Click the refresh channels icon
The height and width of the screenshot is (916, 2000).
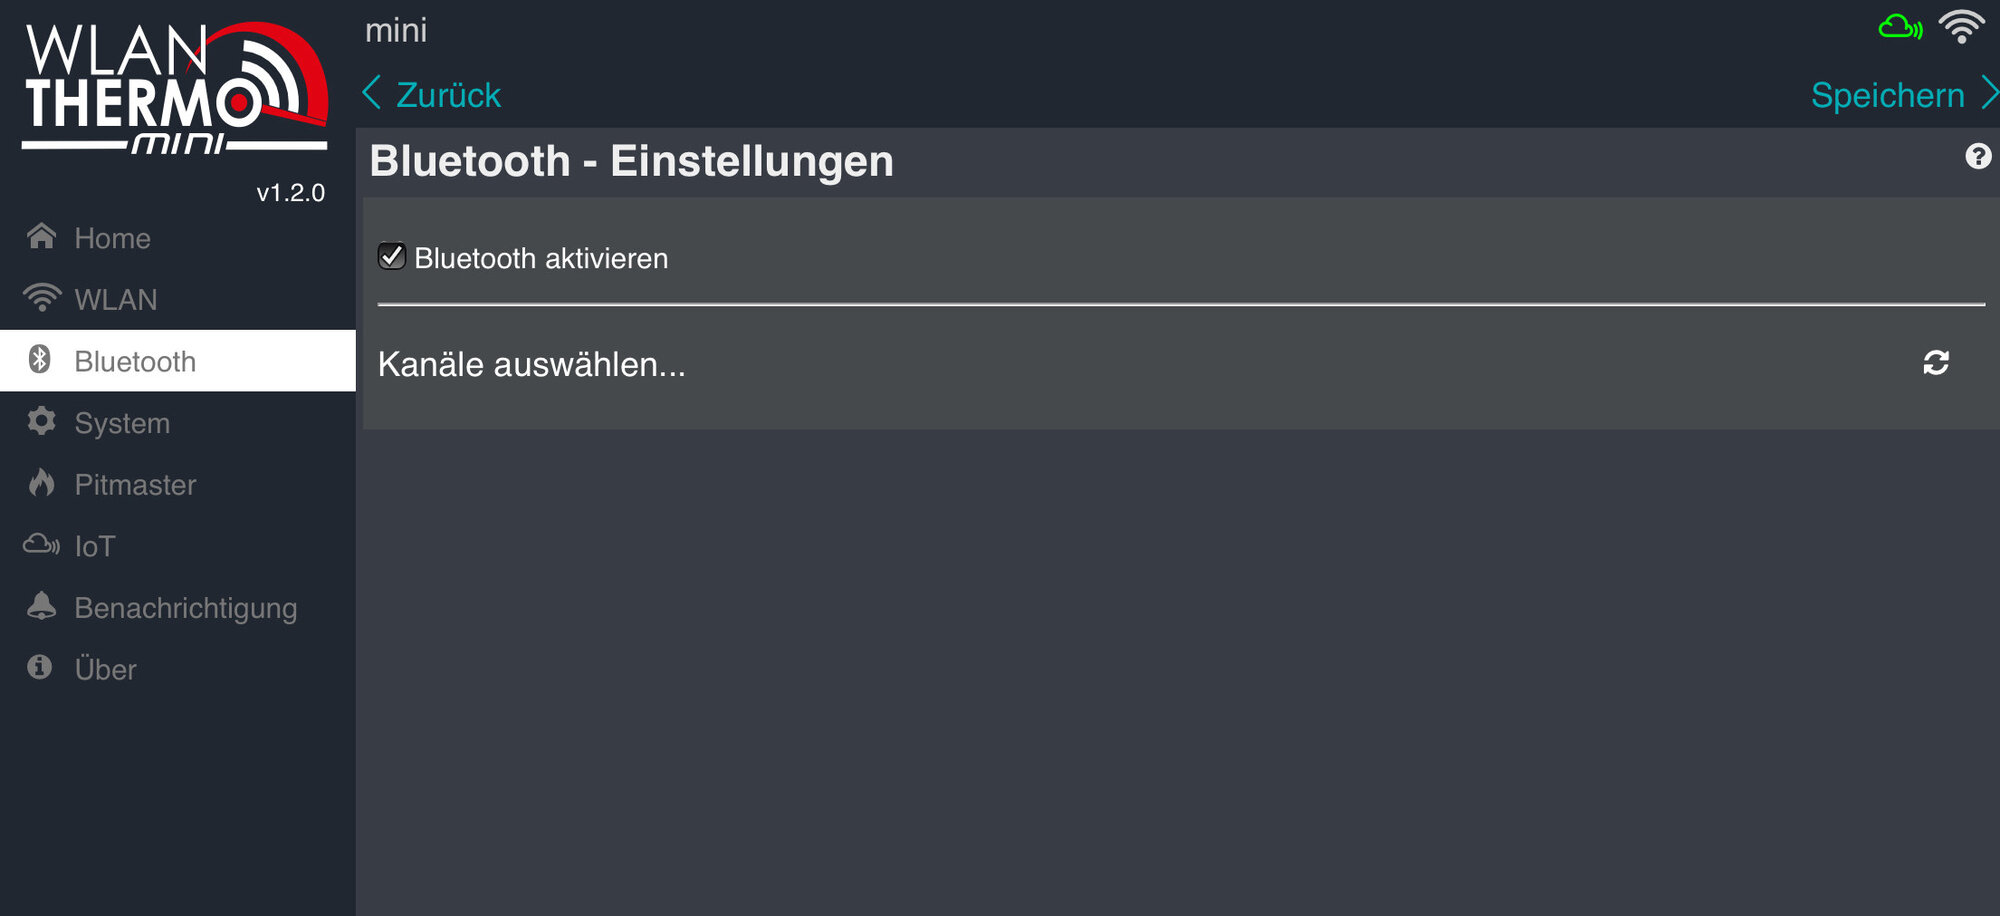pos(1936,363)
